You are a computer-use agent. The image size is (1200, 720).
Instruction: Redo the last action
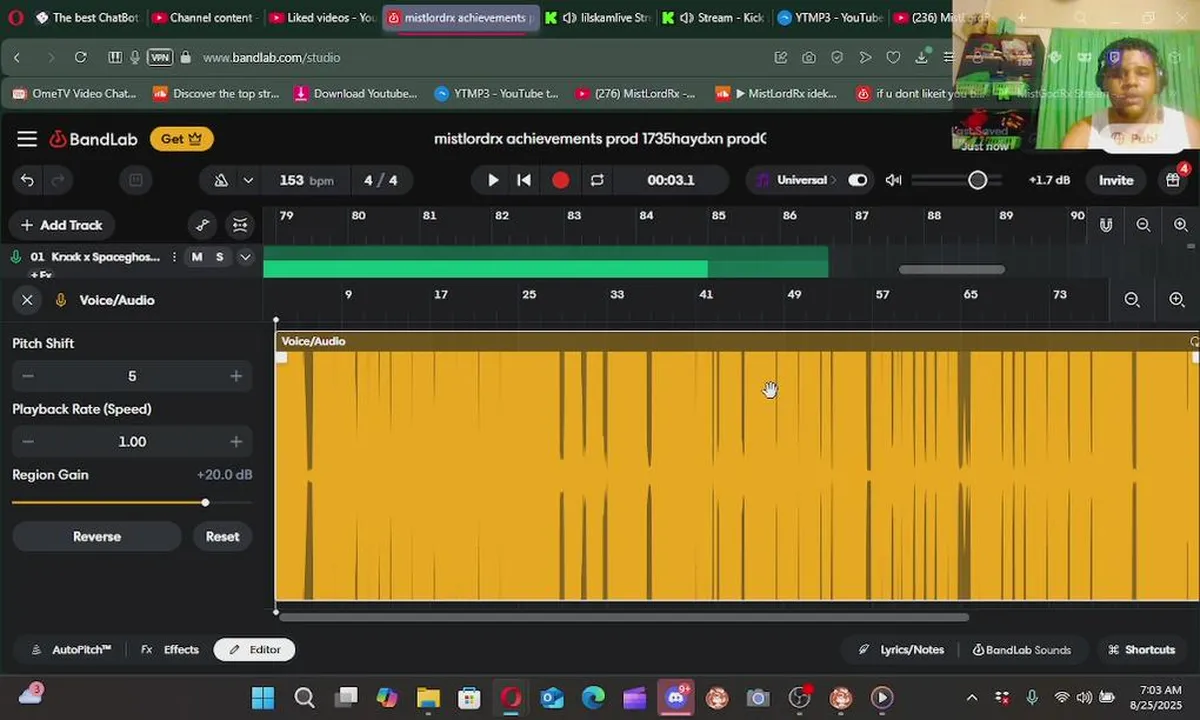(x=57, y=180)
